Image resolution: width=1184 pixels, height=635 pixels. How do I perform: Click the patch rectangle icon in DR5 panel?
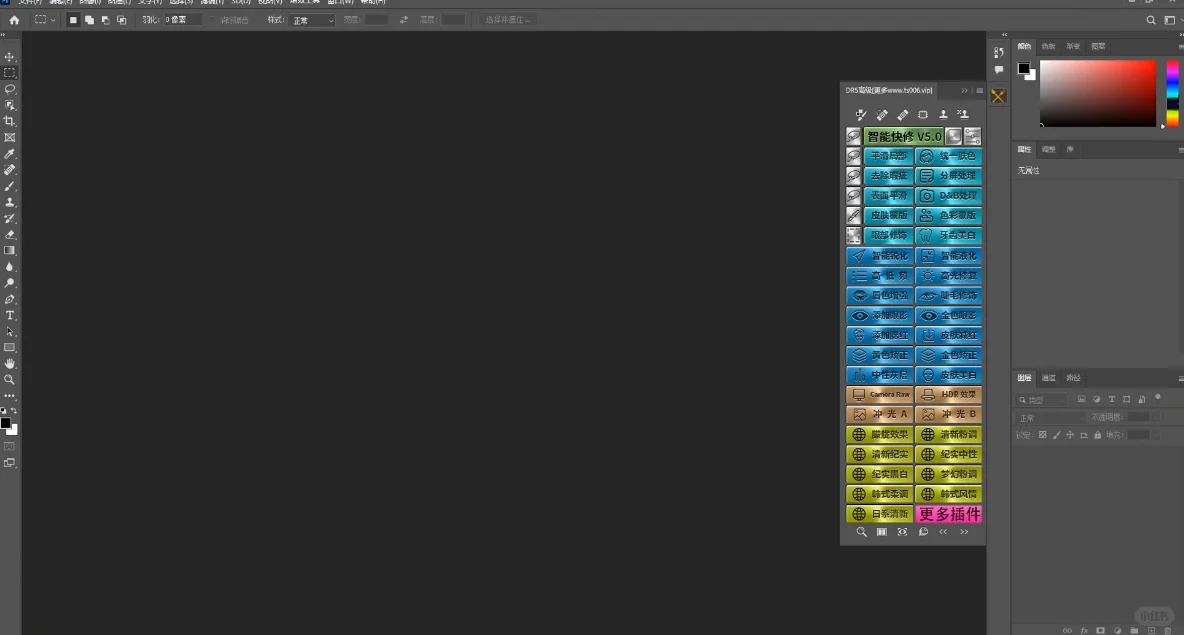tap(923, 115)
